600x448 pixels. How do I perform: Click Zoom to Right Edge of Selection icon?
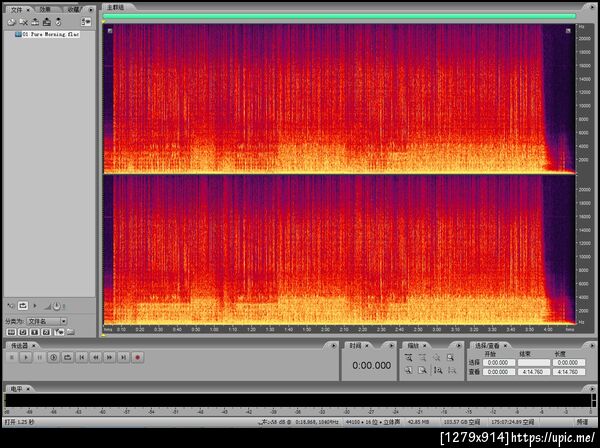coord(422,370)
